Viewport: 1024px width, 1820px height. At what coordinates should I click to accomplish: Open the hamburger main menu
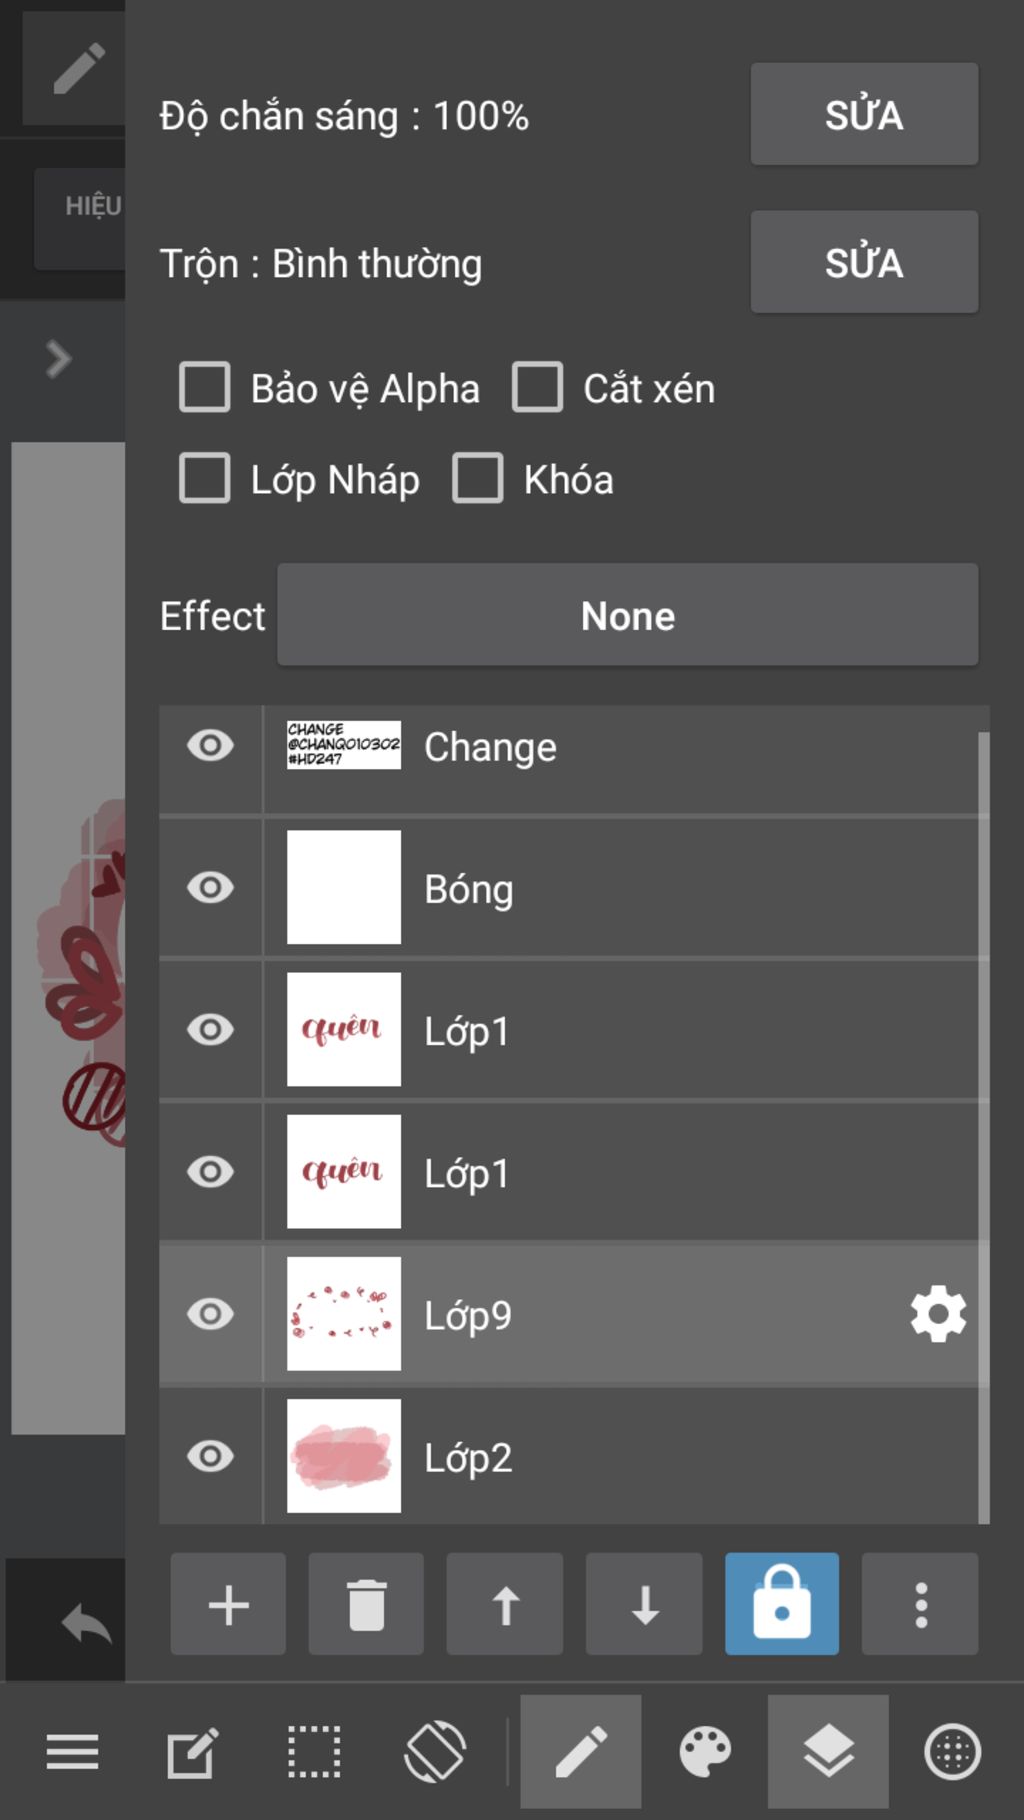tap(72, 1752)
